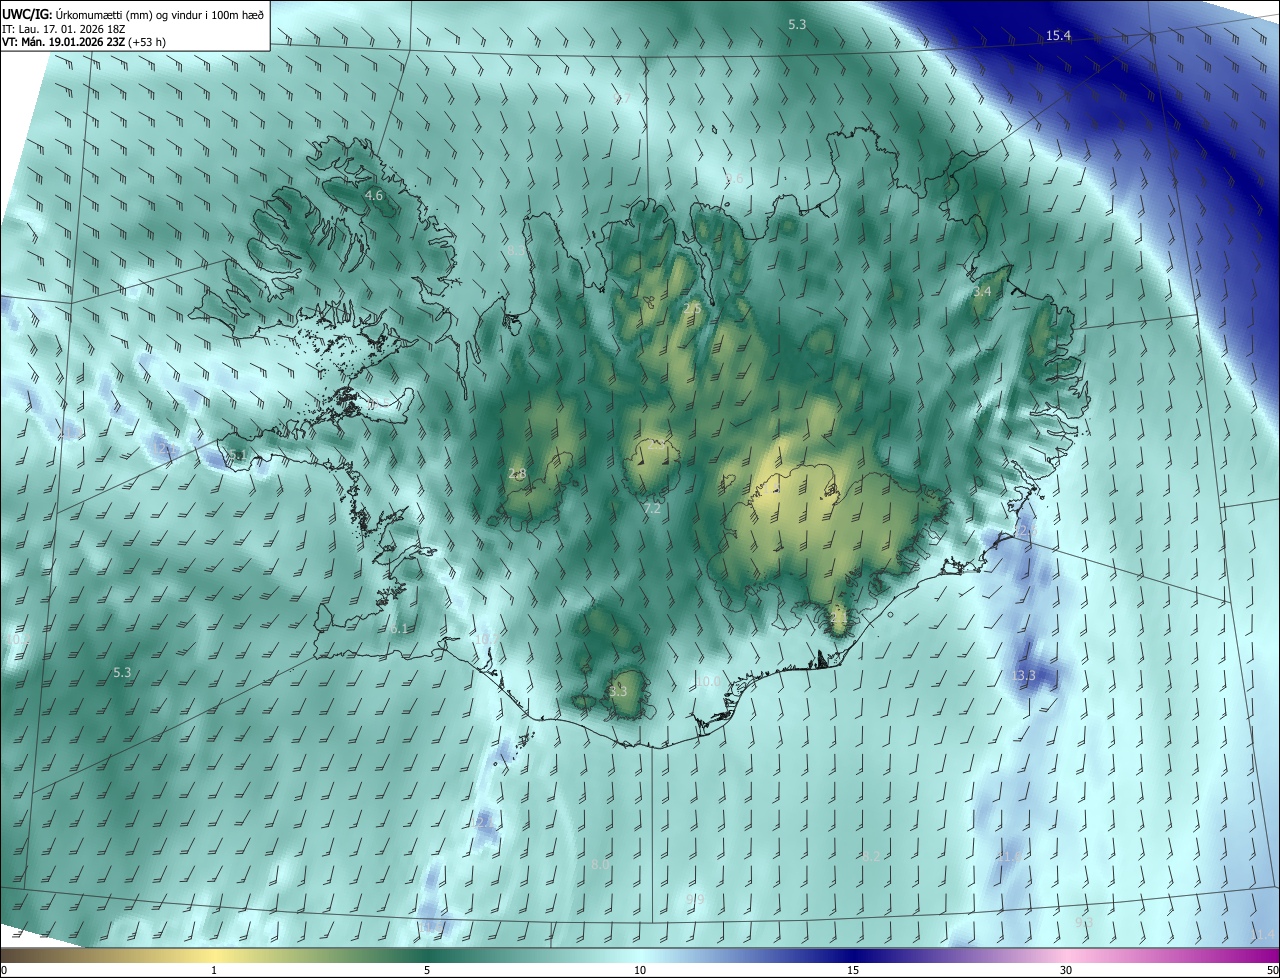Image resolution: width=1280 pixels, height=978 pixels.
Task: Click the map title "Úrkomumætti (mm) og vindur í 100m hæð"
Action: 159,13
